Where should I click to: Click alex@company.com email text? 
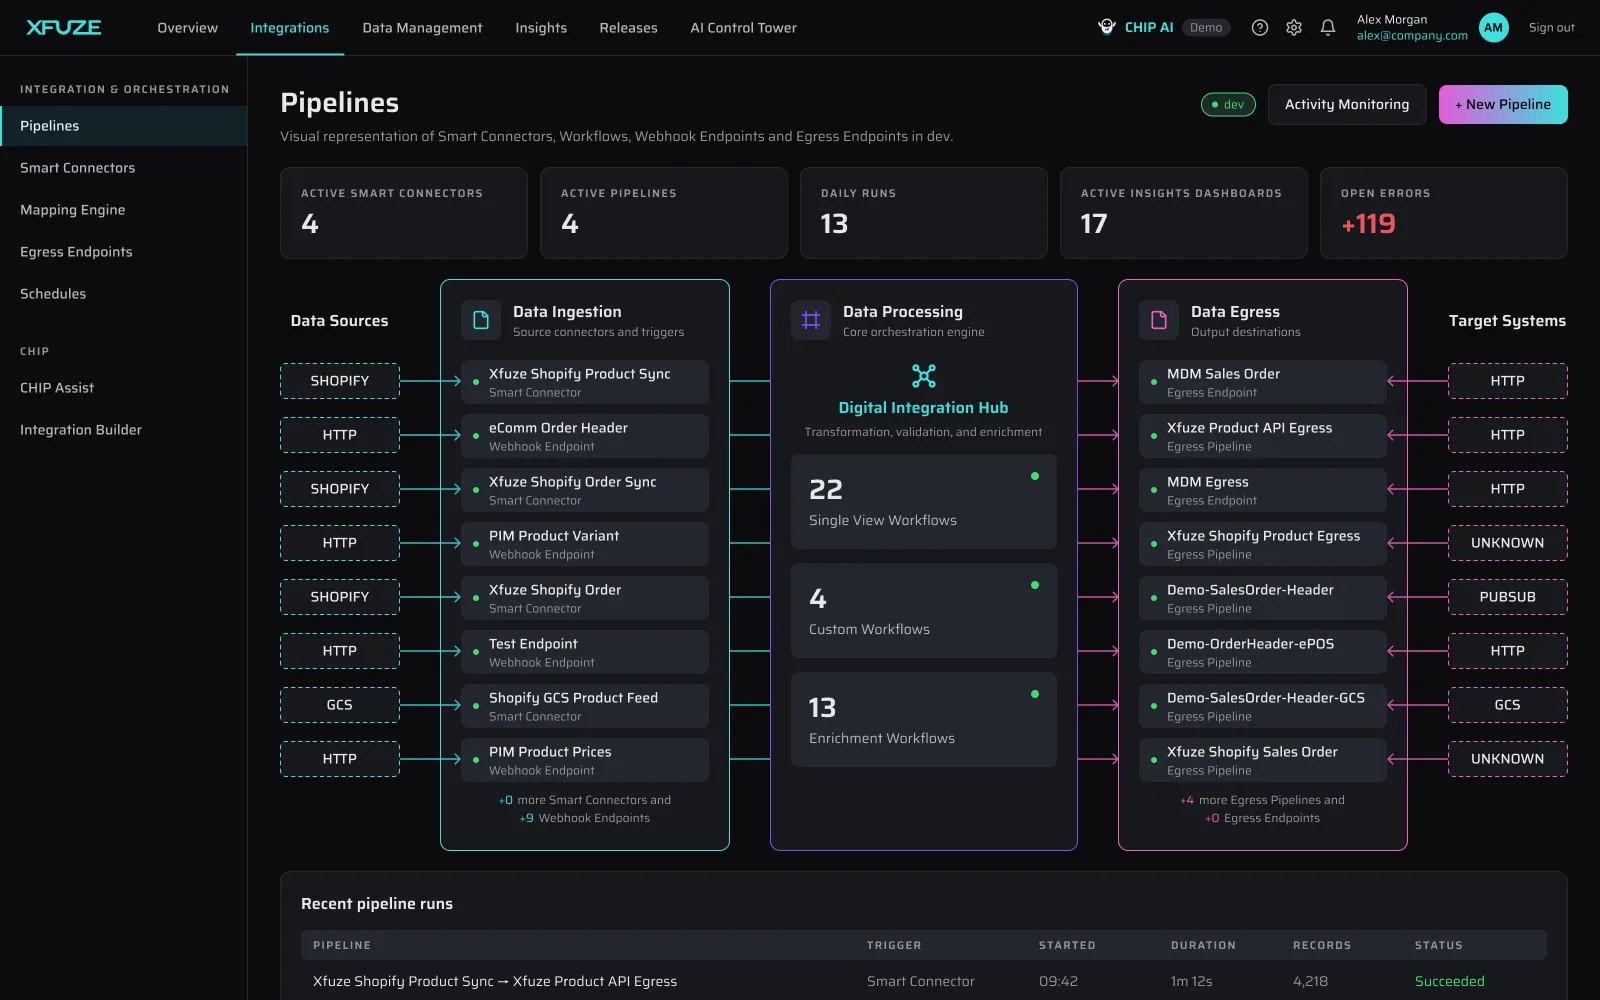1412,36
